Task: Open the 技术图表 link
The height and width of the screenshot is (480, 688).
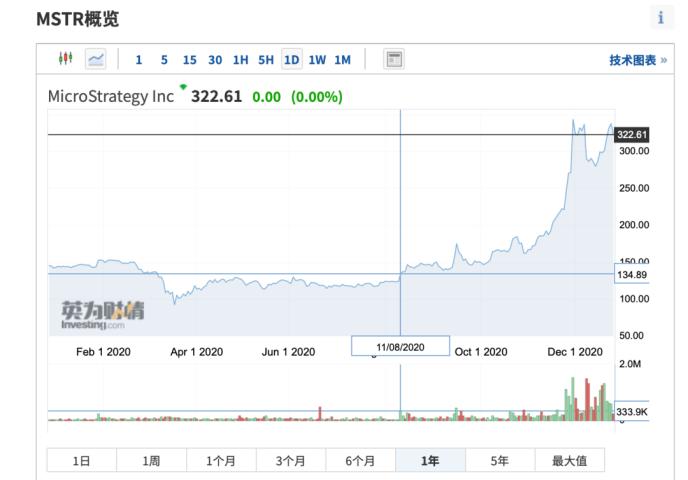Action: [x=638, y=60]
